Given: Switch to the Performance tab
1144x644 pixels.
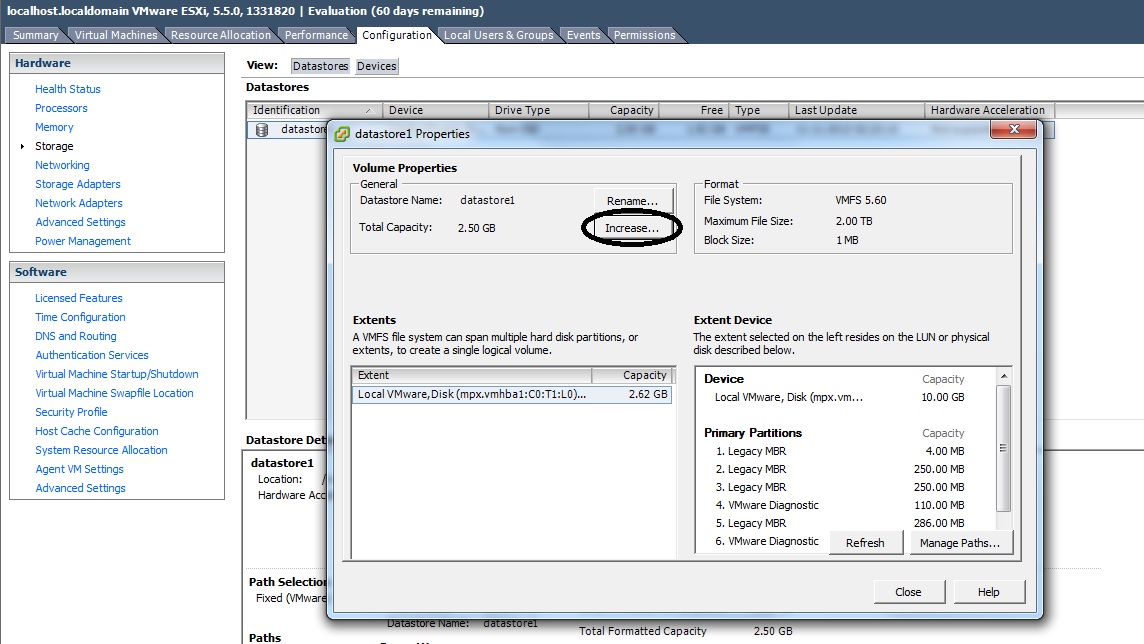Looking at the screenshot, I should point(316,35).
